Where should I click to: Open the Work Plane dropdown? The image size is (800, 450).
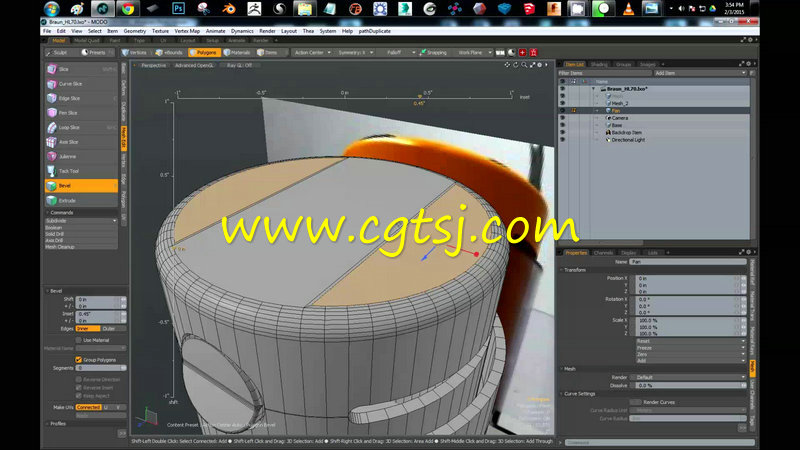[474, 53]
